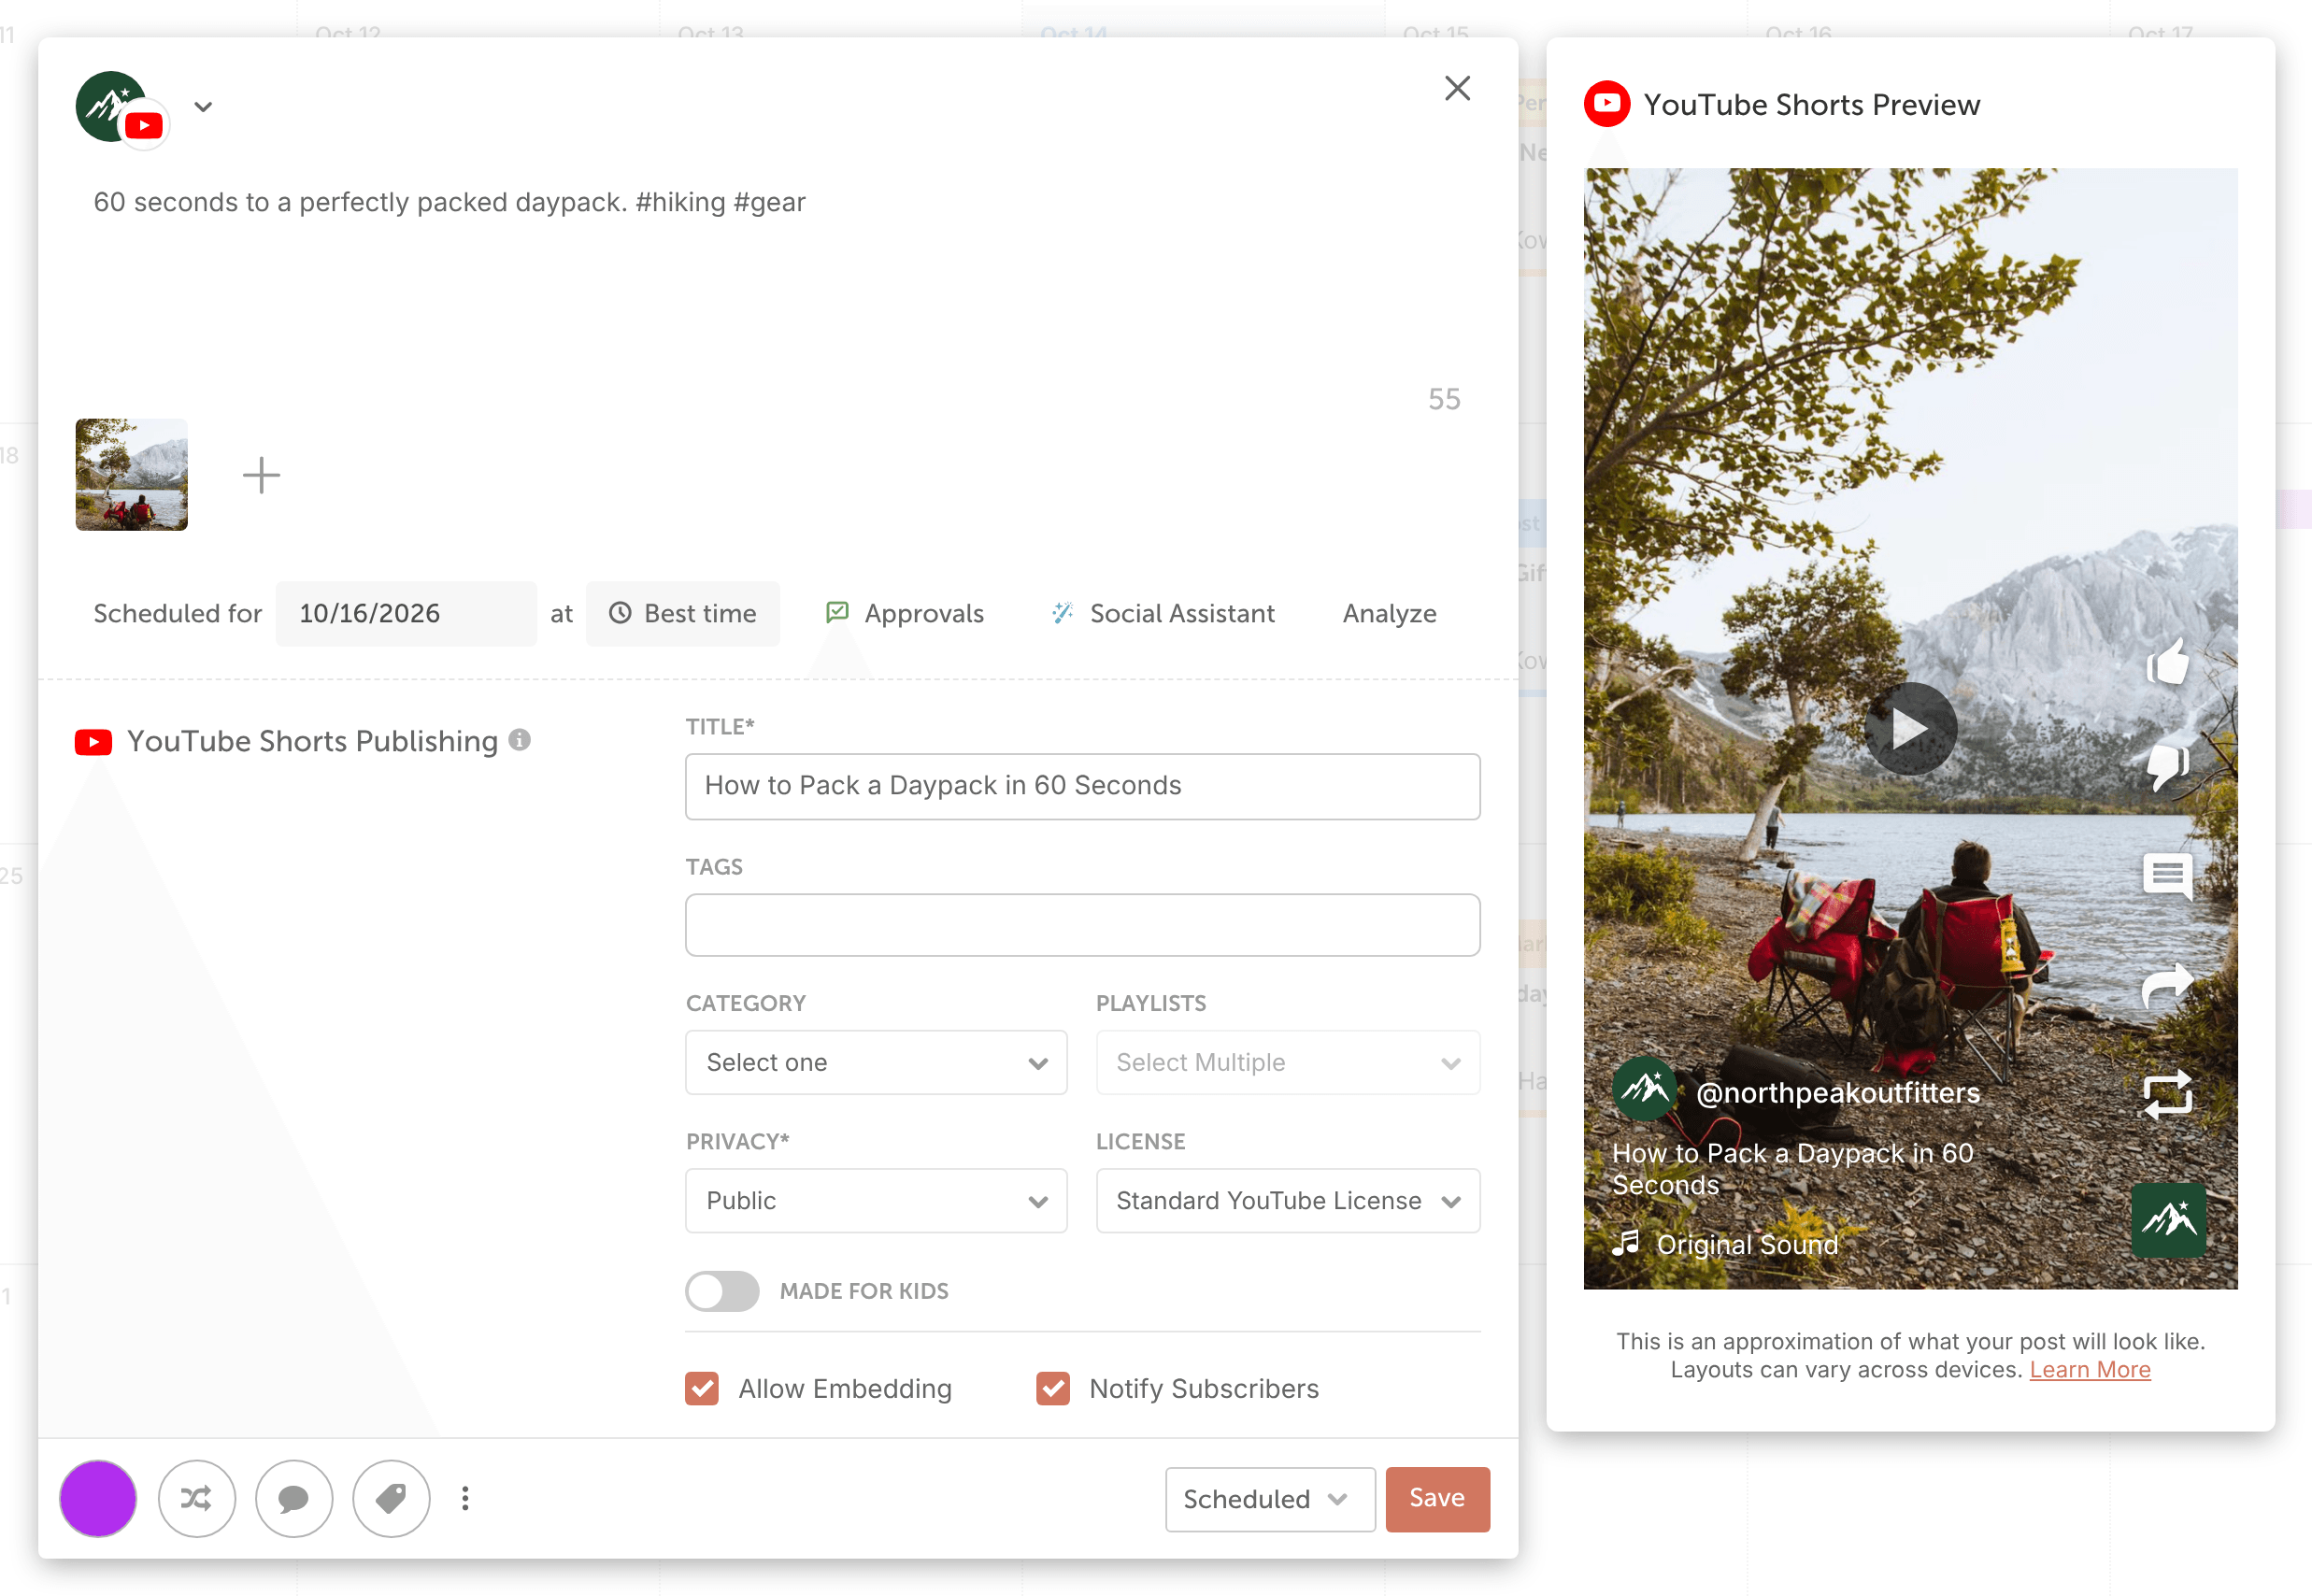Uncheck Allow Embedding
Viewport: 2312px width, 1596px height.
[702, 1388]
